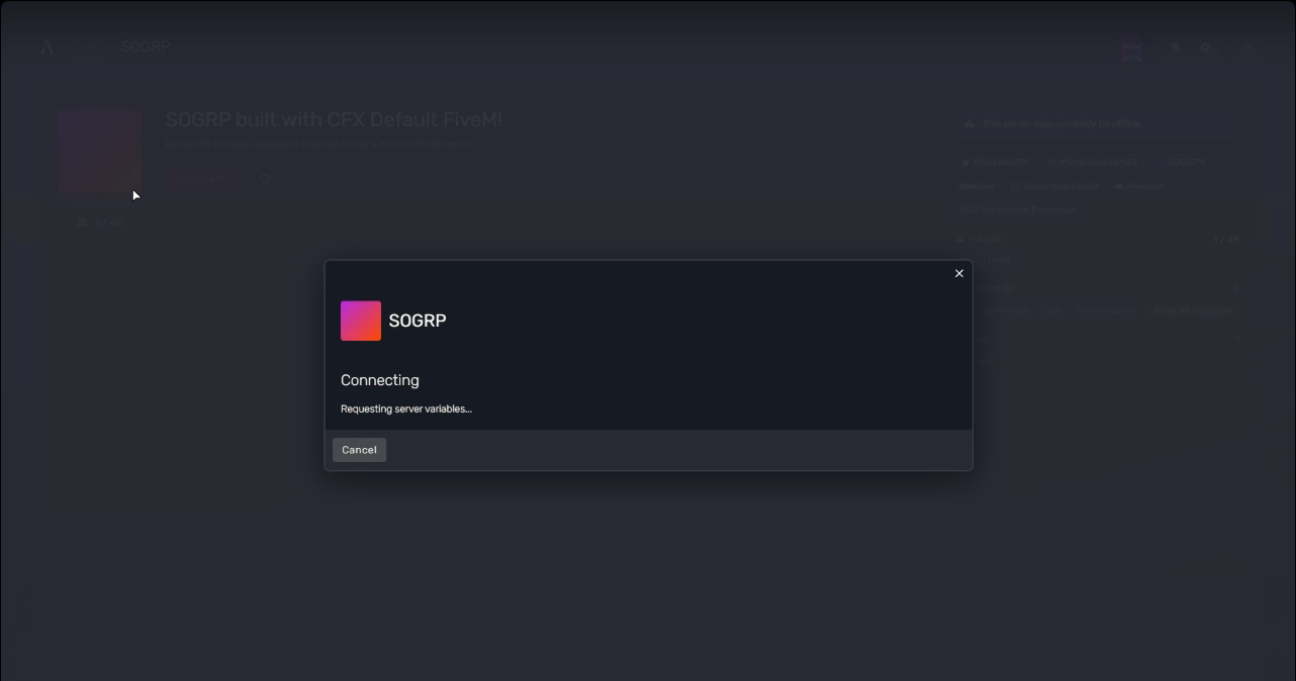Favorite the server with heart icon
Image resolution: width=1296 pixels, height=681 pixels.
coord(265,179)
